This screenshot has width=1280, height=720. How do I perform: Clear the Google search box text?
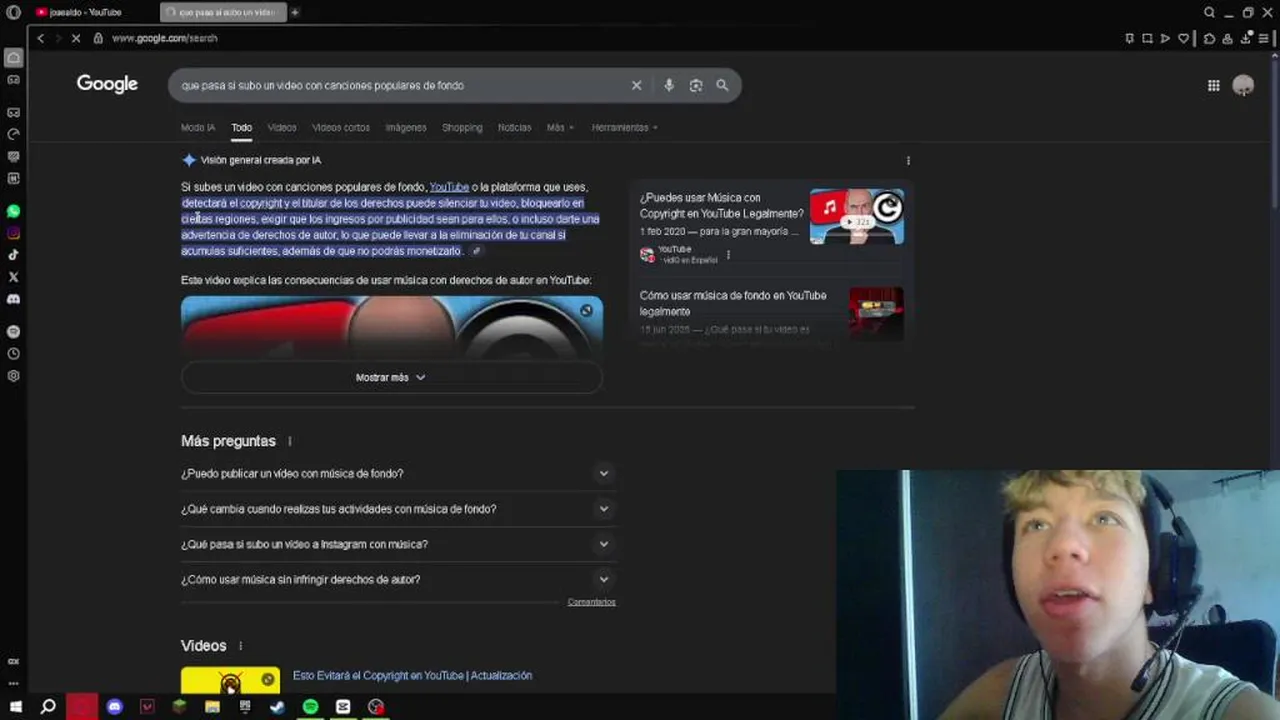pos(636,85)
